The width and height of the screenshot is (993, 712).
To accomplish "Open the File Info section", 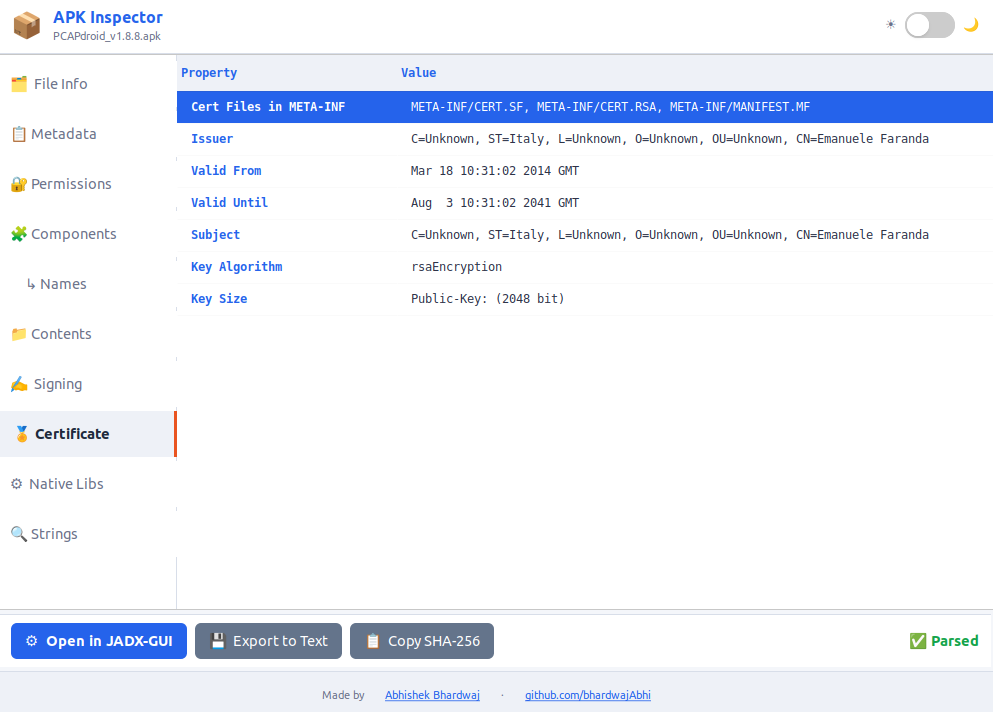I will click(x=88, y=84).
